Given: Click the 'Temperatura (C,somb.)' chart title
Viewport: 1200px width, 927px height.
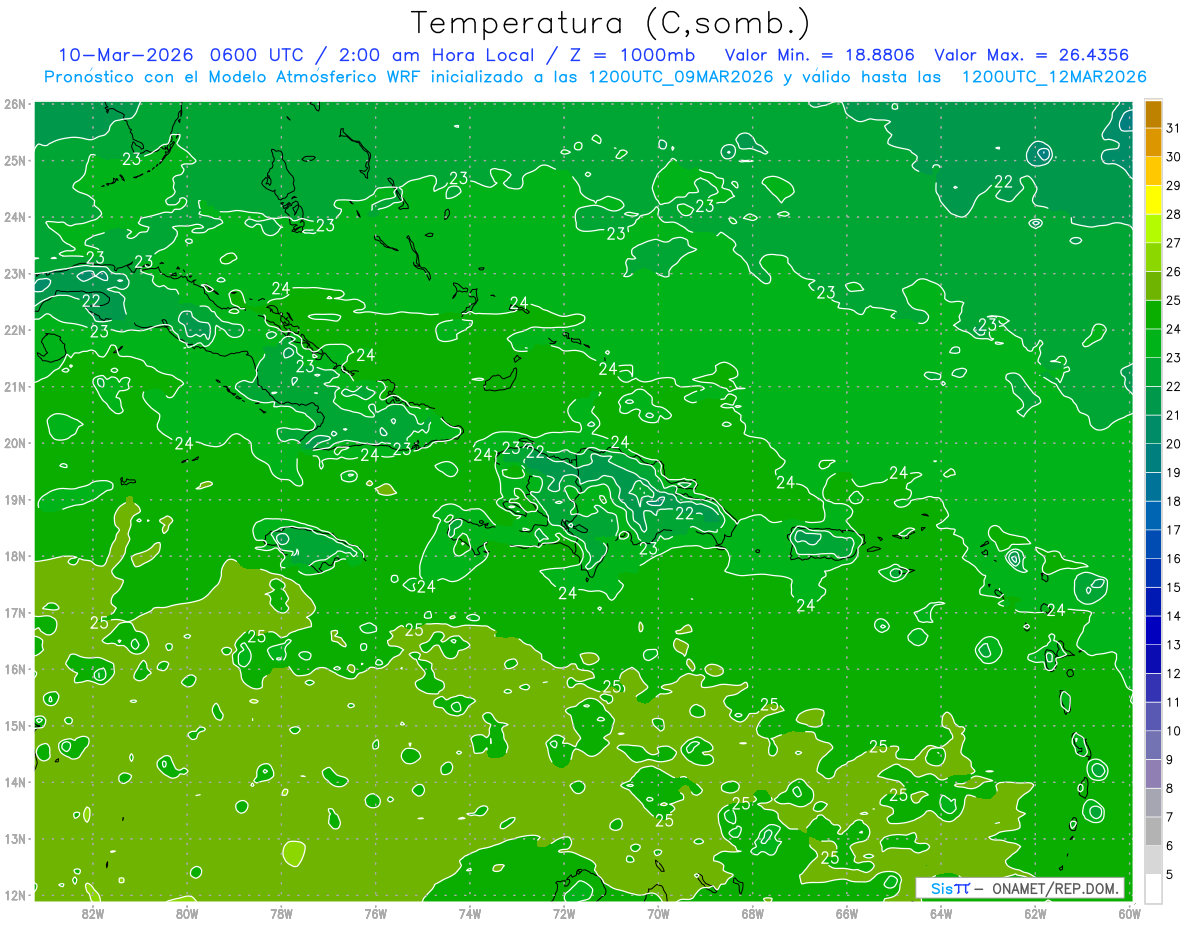Looking at the screenshot, I should (610, 23).
